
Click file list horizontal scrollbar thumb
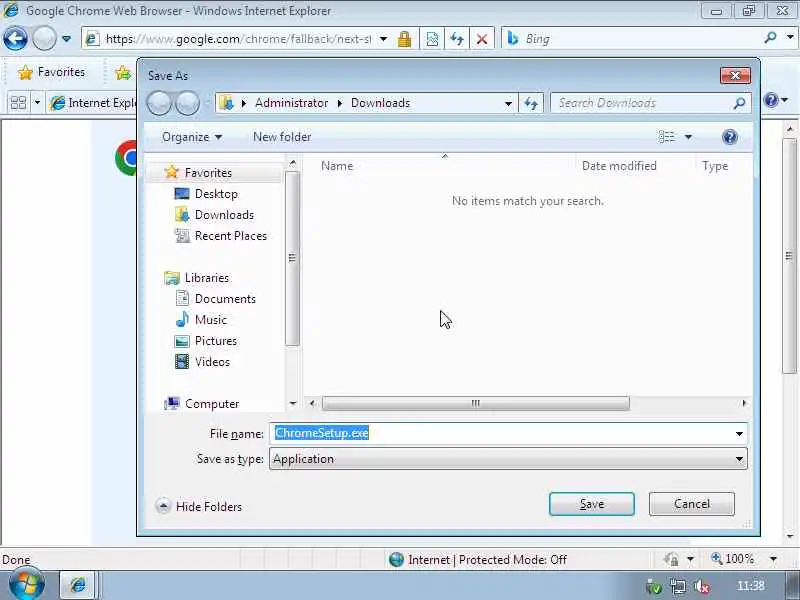click(x=476, y=403)
